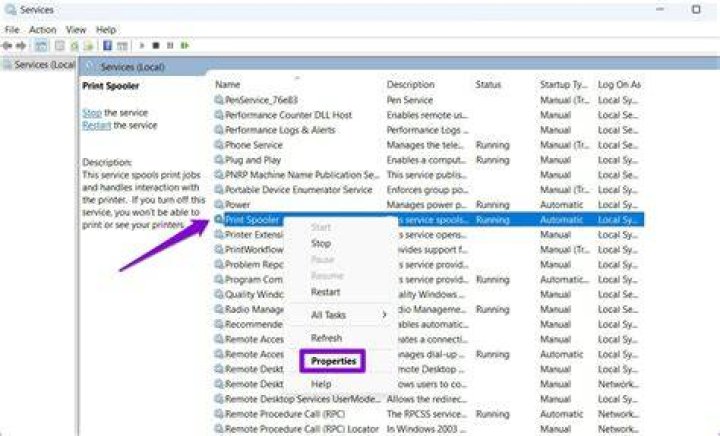This screenshot has height=436, width=720.
Task: Select PNRP Machine Name Publication service
Action: pos(429,174)
